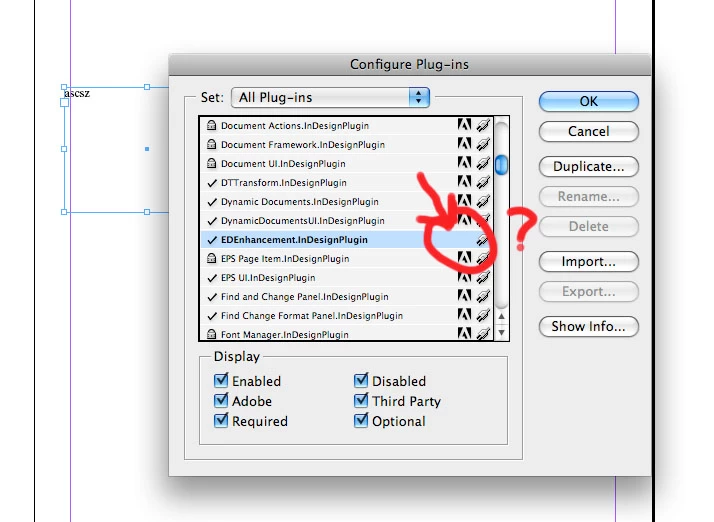The image size is (714, 522).
Task: Select EPS UI.InDesignPlugin row
Action: click(x=347, y=277)
